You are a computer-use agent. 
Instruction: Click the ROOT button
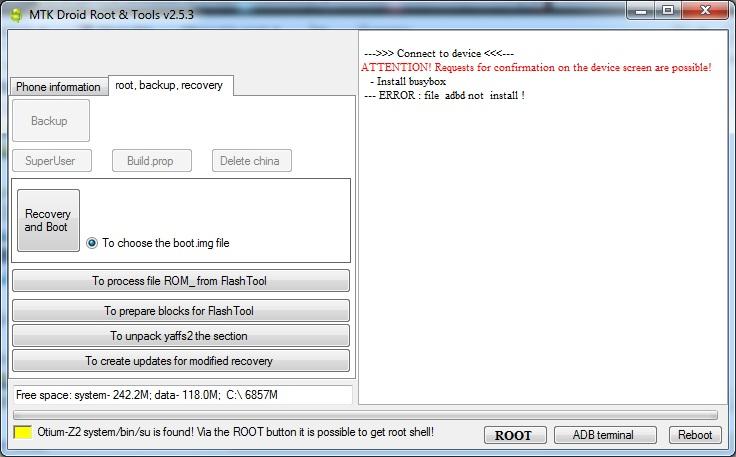515,435
